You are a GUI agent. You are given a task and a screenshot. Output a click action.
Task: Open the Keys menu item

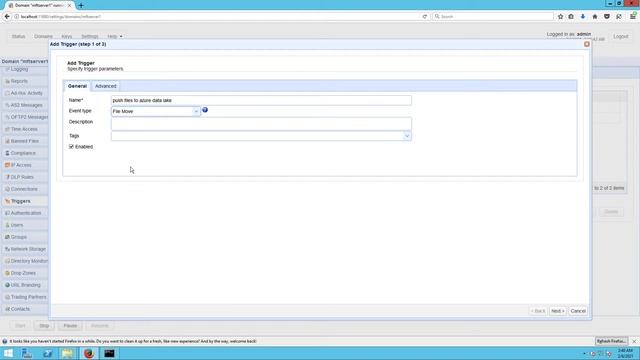(67, 36)
